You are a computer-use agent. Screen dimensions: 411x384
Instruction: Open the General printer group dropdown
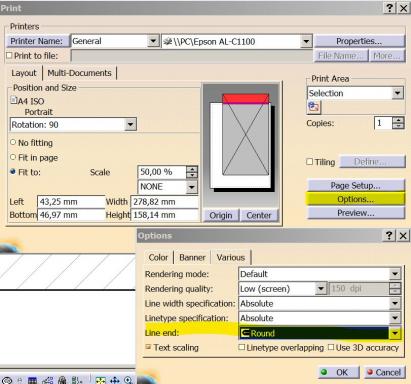[153, 41]
